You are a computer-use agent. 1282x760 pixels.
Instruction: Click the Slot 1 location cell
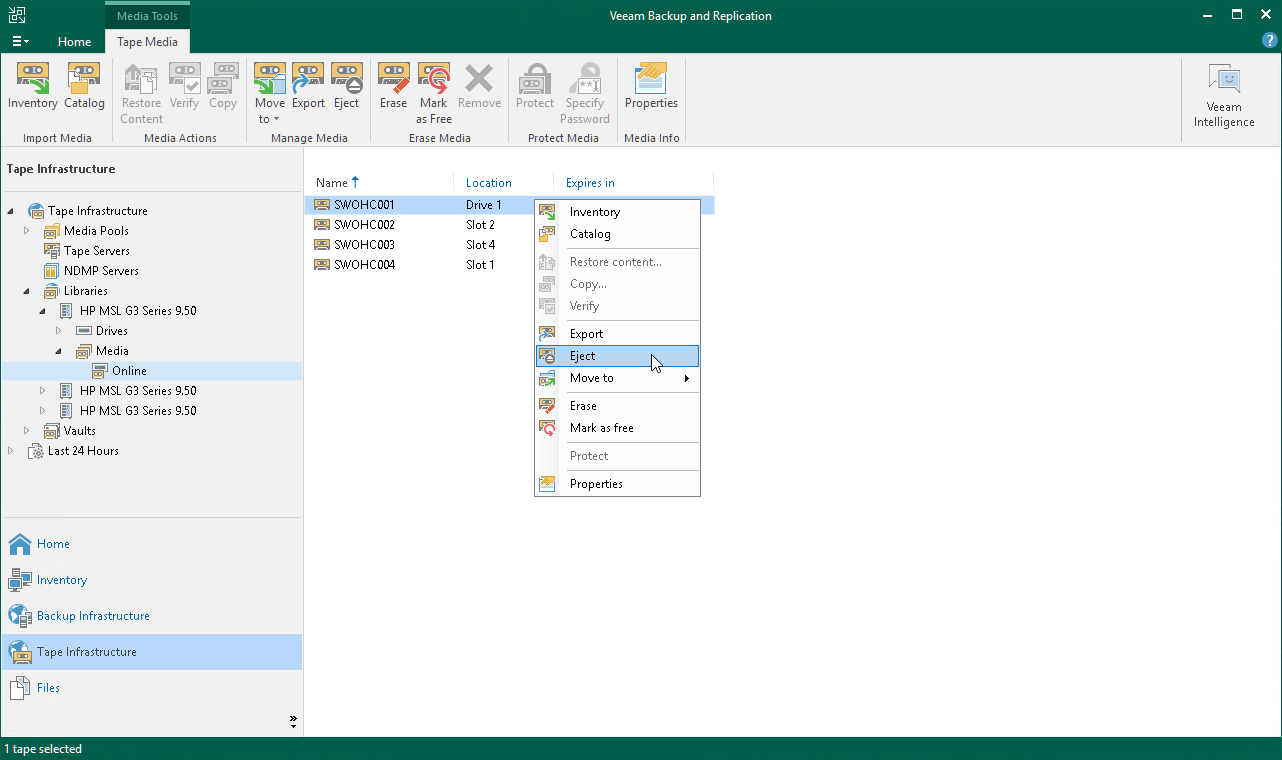480,265
